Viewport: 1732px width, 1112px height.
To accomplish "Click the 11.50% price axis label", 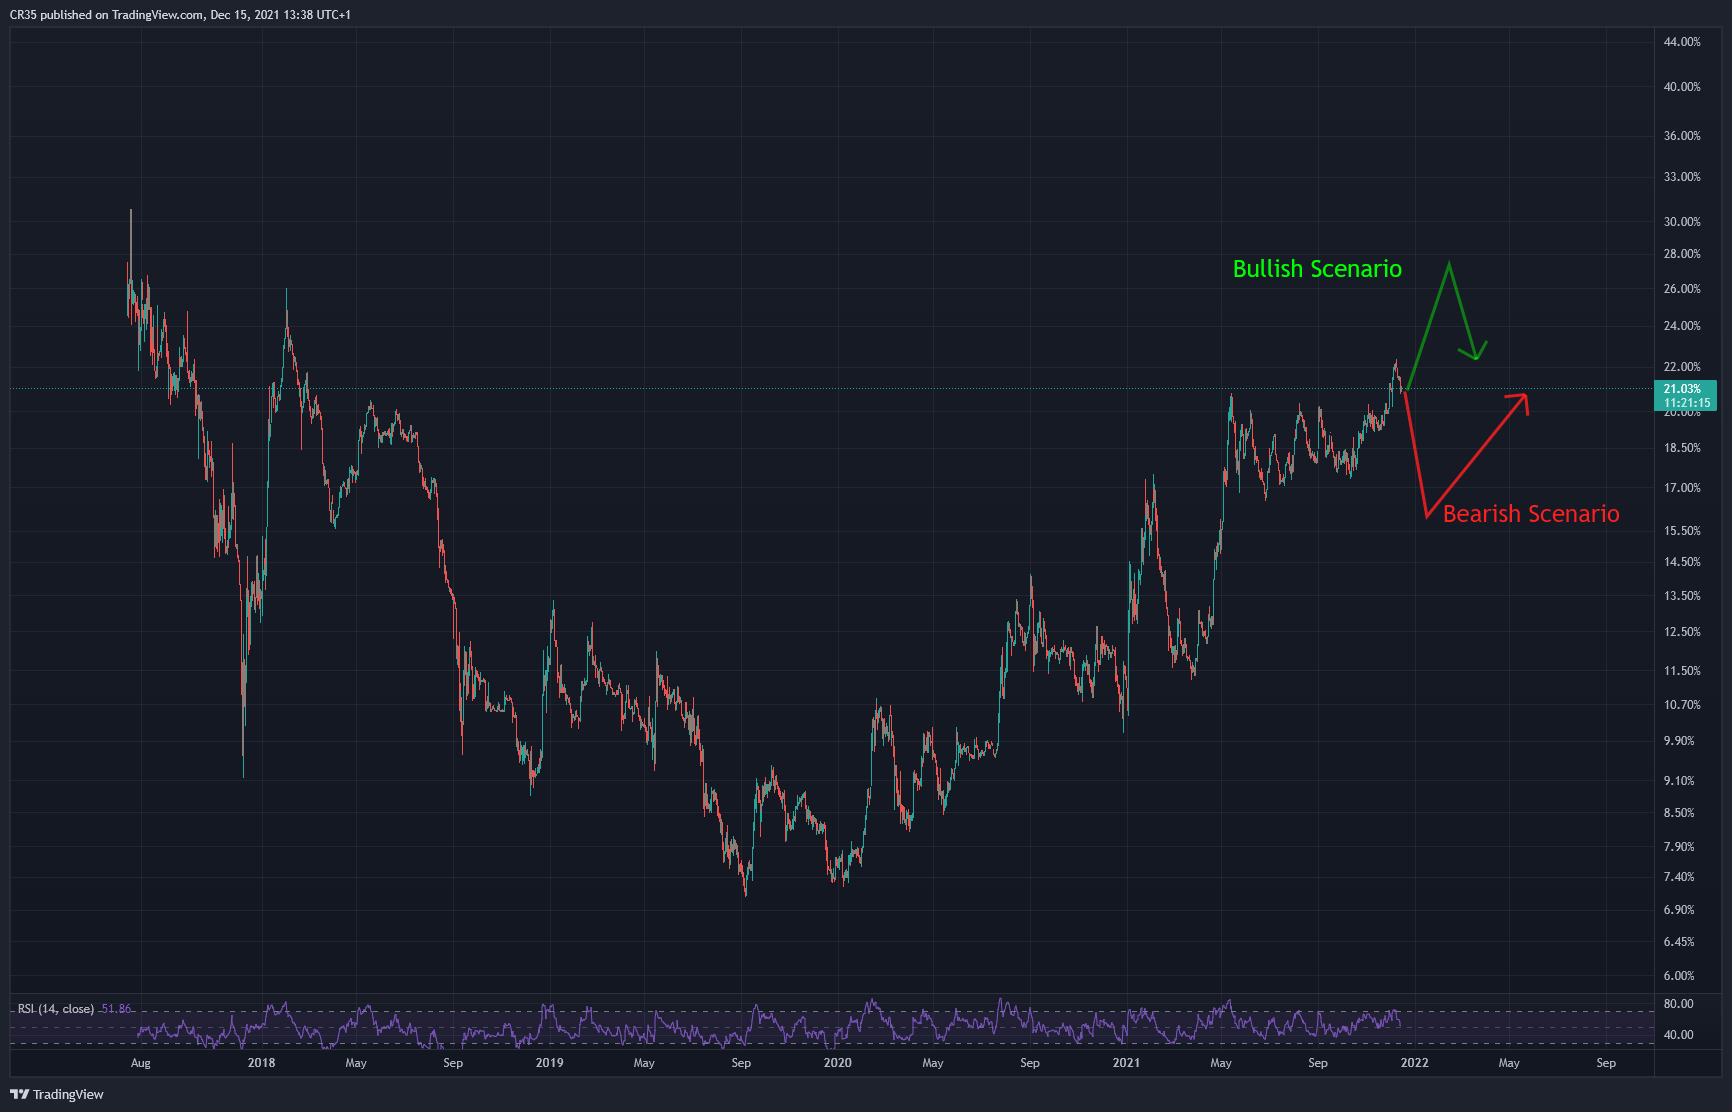I will pos(1682,671).
